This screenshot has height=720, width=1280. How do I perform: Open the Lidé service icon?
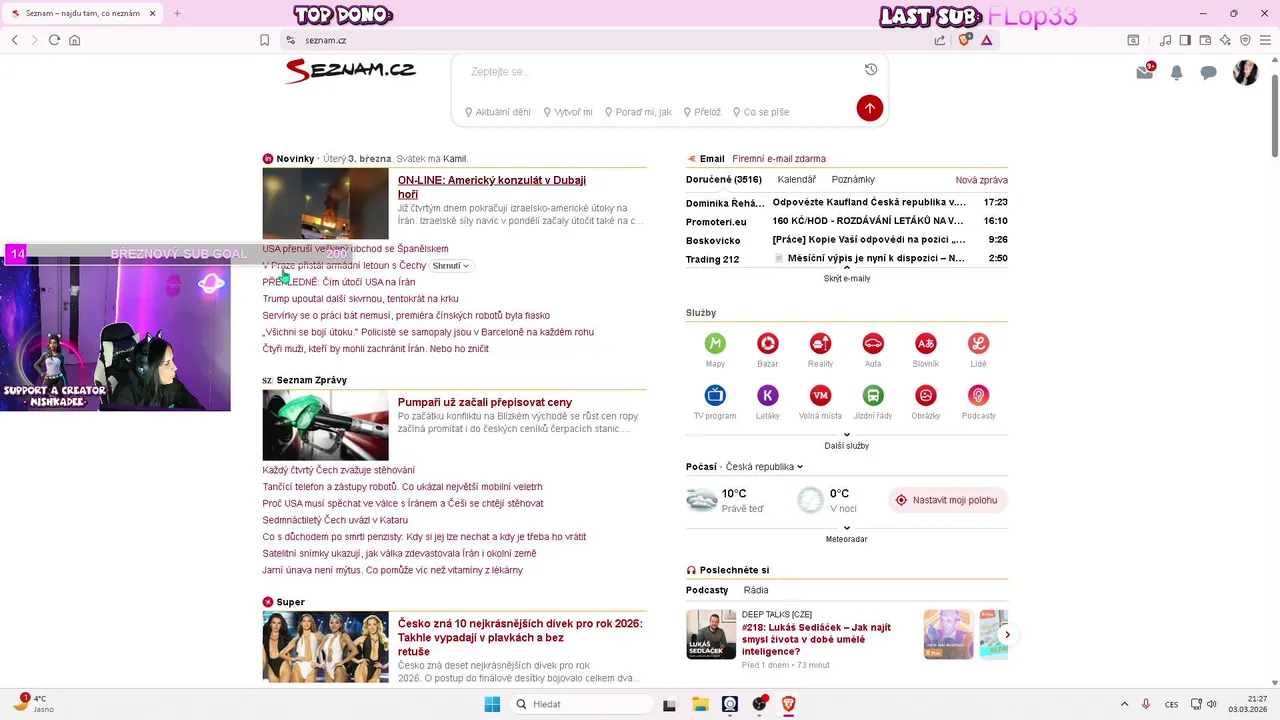[x=978, y=343]
